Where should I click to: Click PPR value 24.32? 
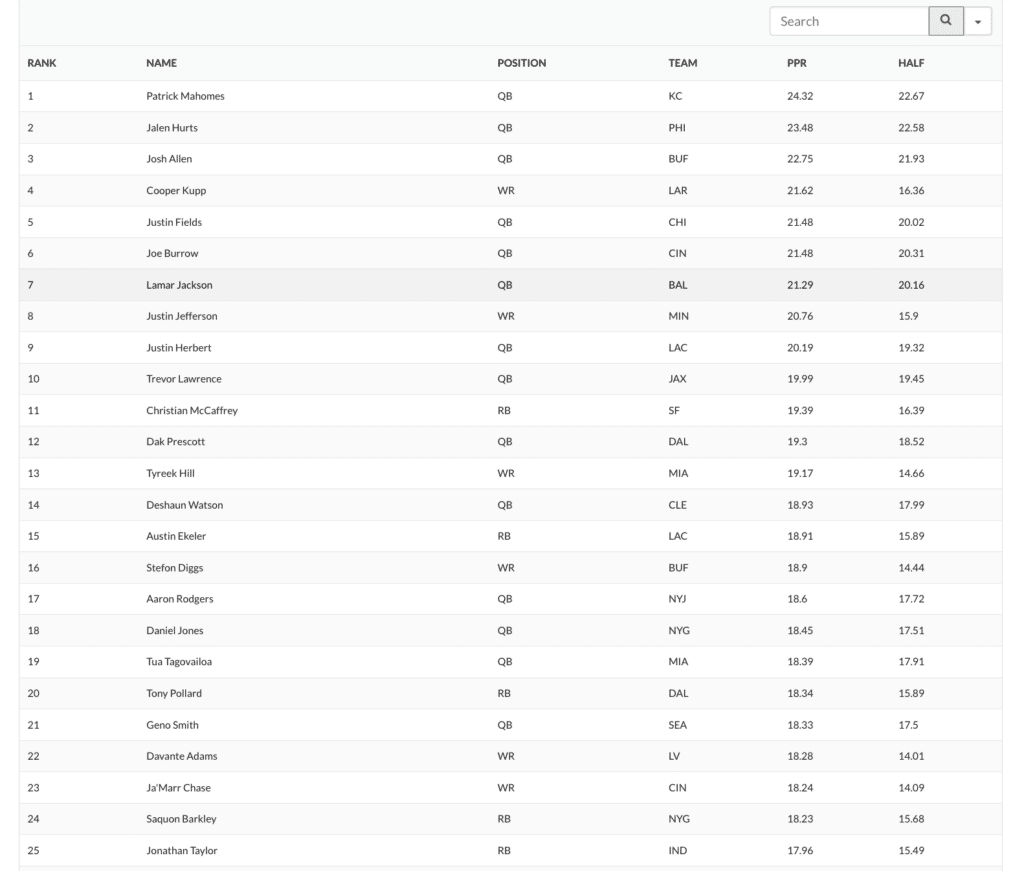[800, 96]
